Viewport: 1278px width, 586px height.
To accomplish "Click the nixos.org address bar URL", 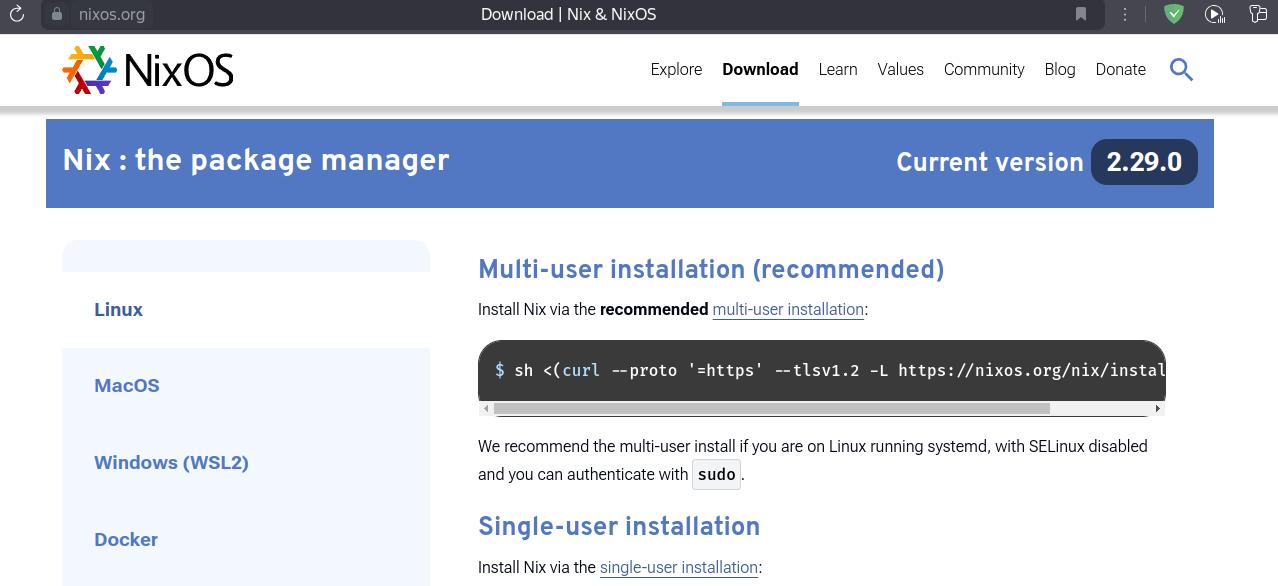I will 112,14.
